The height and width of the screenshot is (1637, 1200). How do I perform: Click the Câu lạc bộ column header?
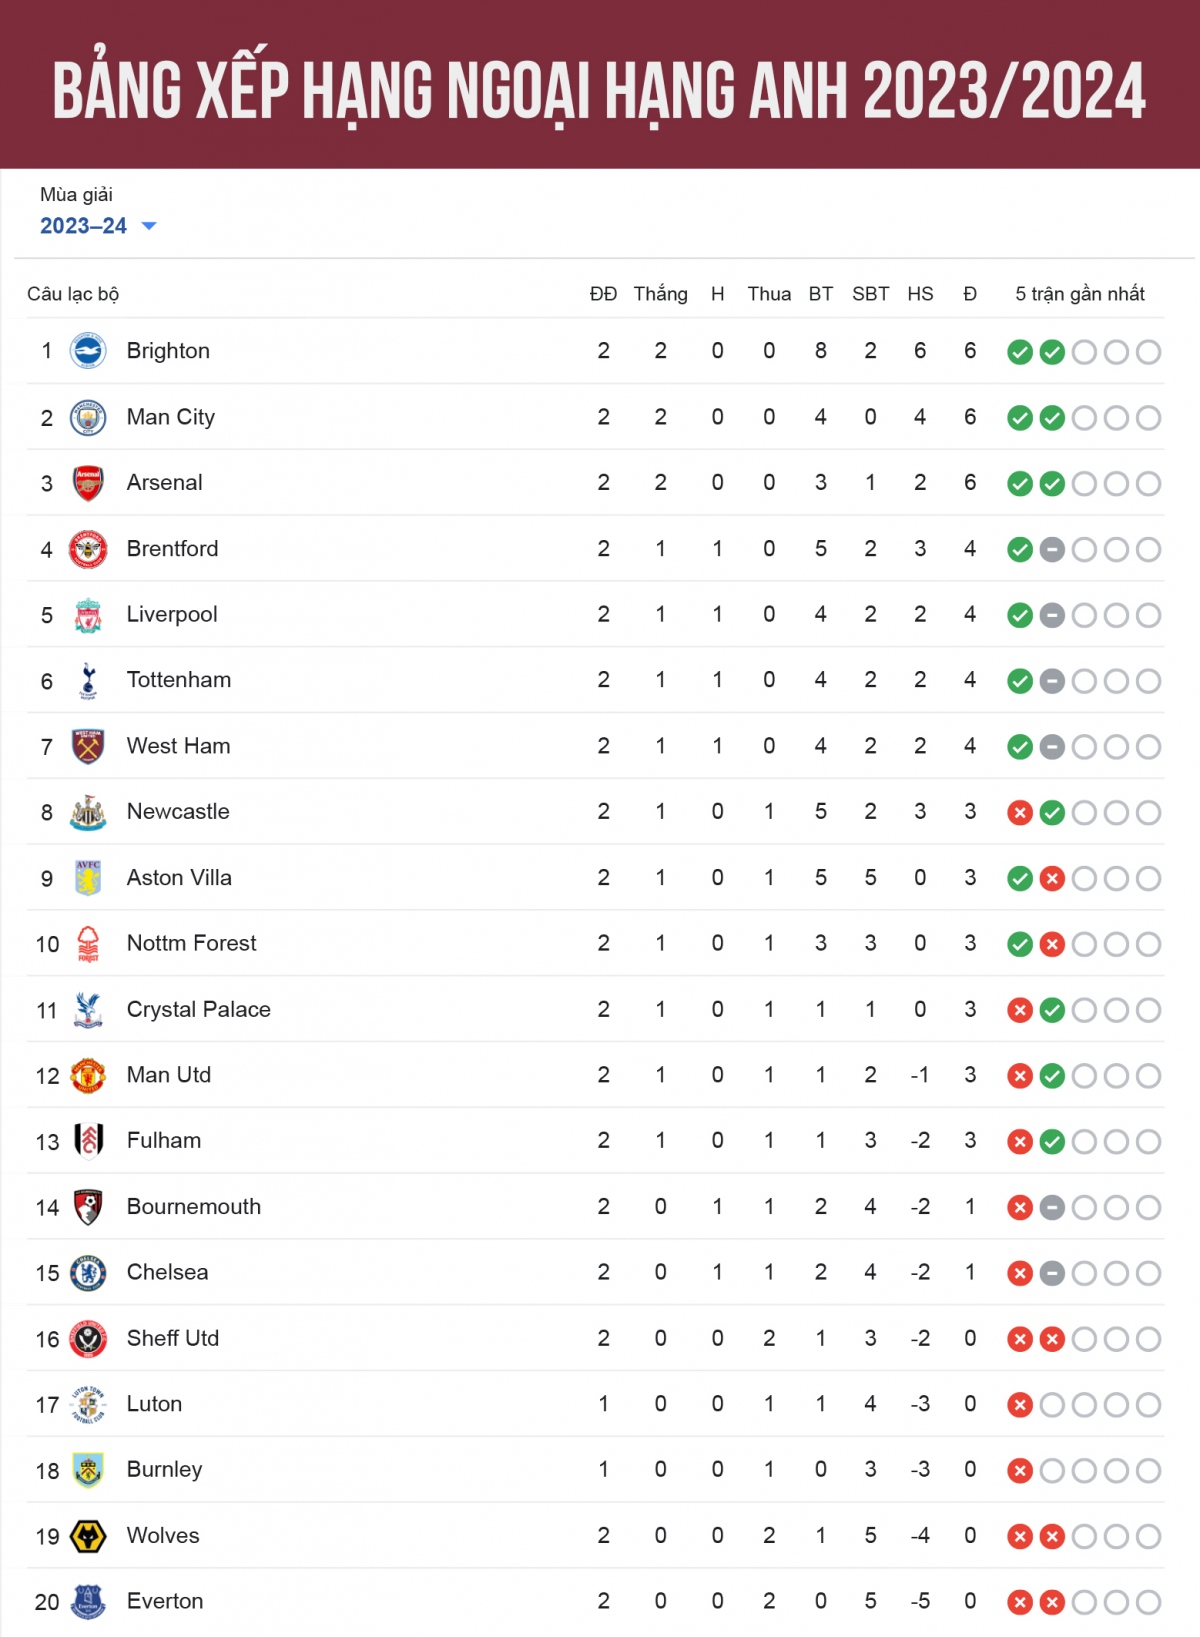point(73,294)
